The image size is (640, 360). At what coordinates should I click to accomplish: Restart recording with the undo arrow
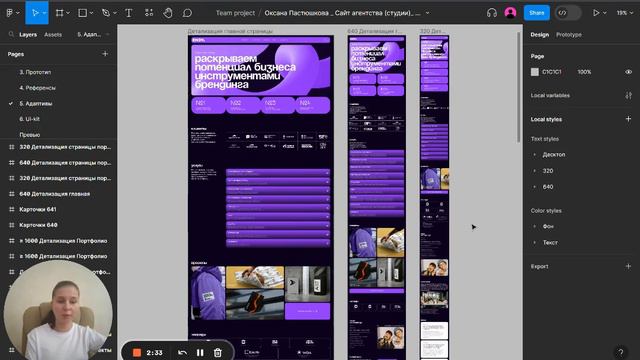click(182, 353)
